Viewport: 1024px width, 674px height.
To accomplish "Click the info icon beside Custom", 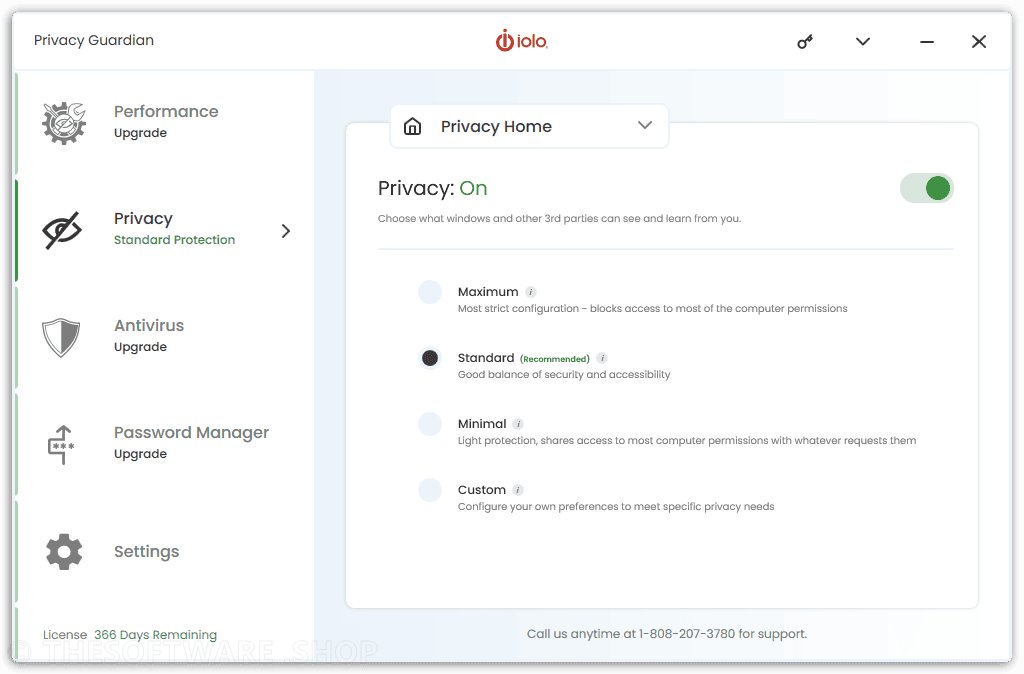I will (517, 490).
